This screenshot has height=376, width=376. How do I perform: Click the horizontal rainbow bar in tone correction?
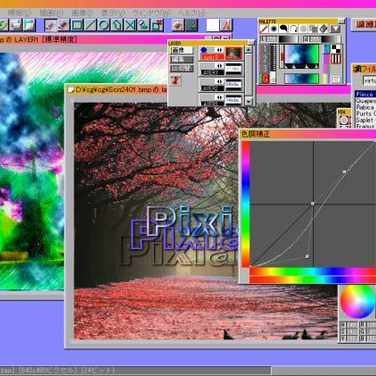click(313, 272)
